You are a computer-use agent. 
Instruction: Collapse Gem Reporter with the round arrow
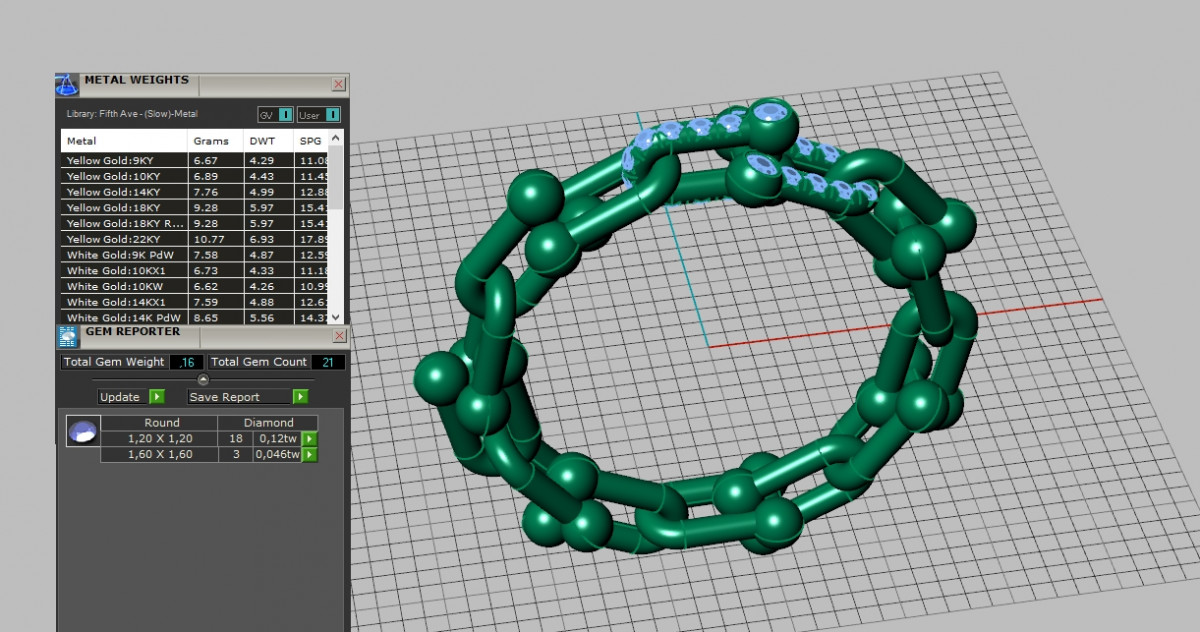click(203, 380)
